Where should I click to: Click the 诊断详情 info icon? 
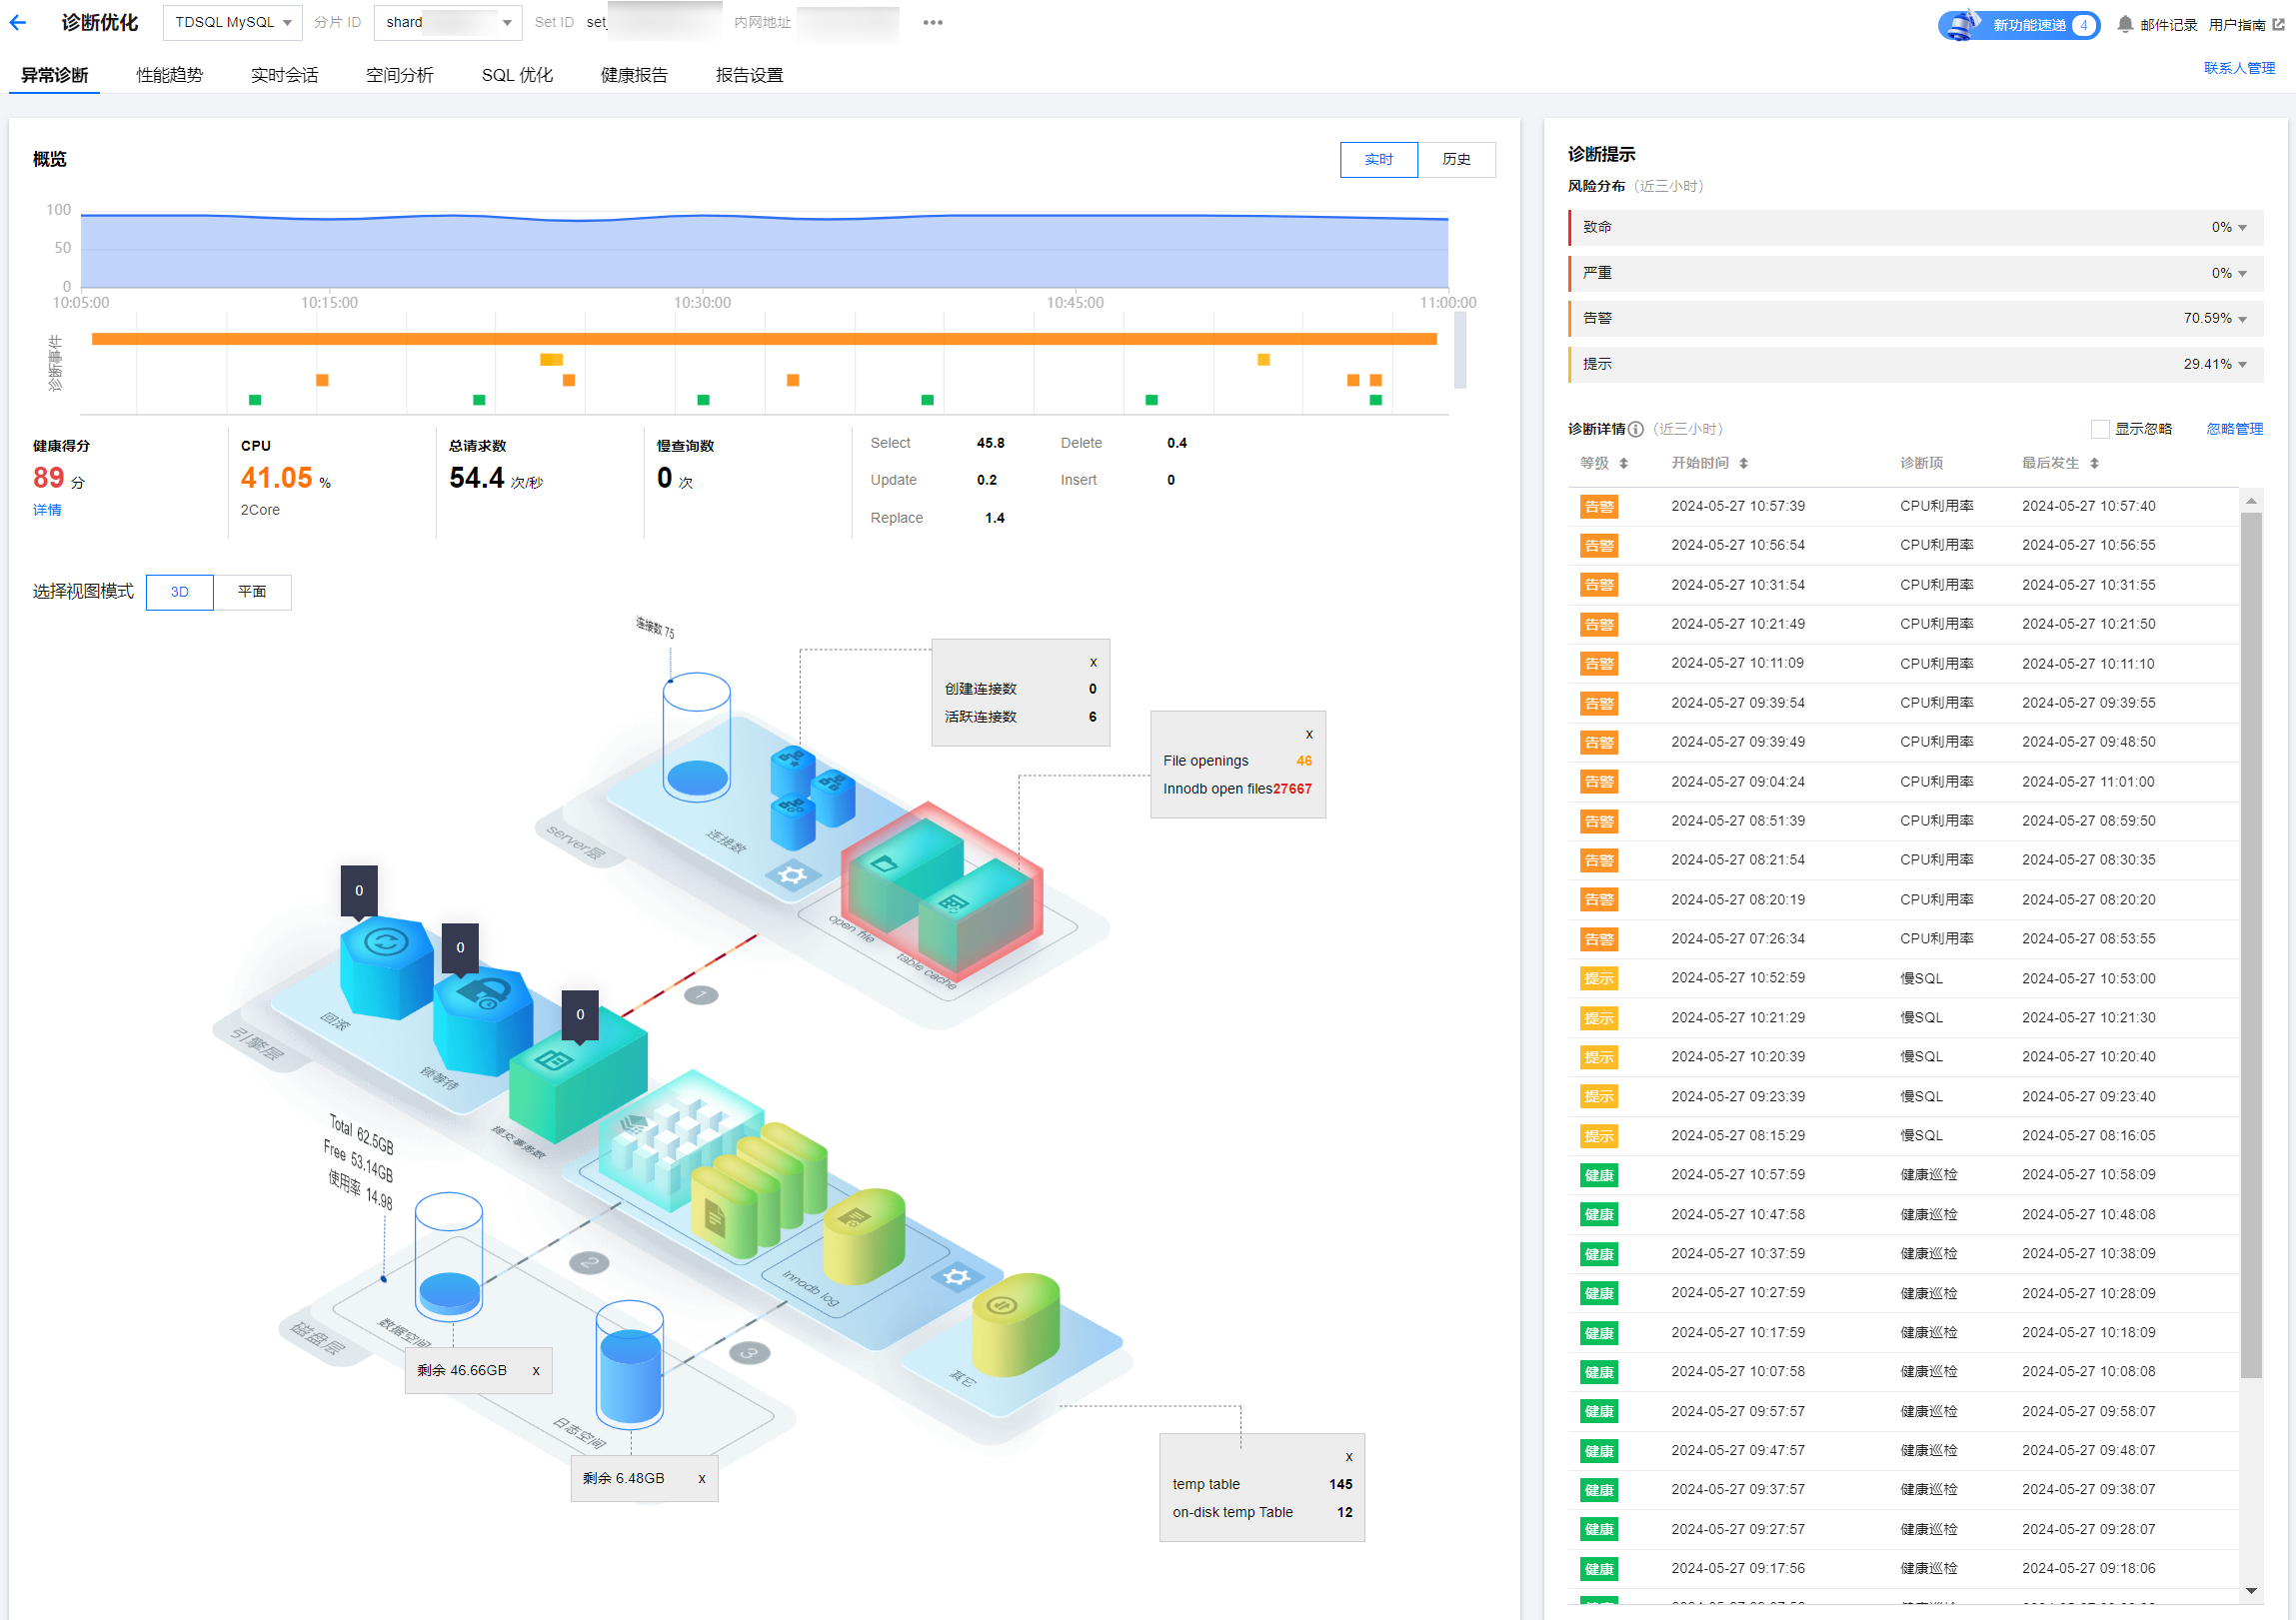click(1635, 429)
